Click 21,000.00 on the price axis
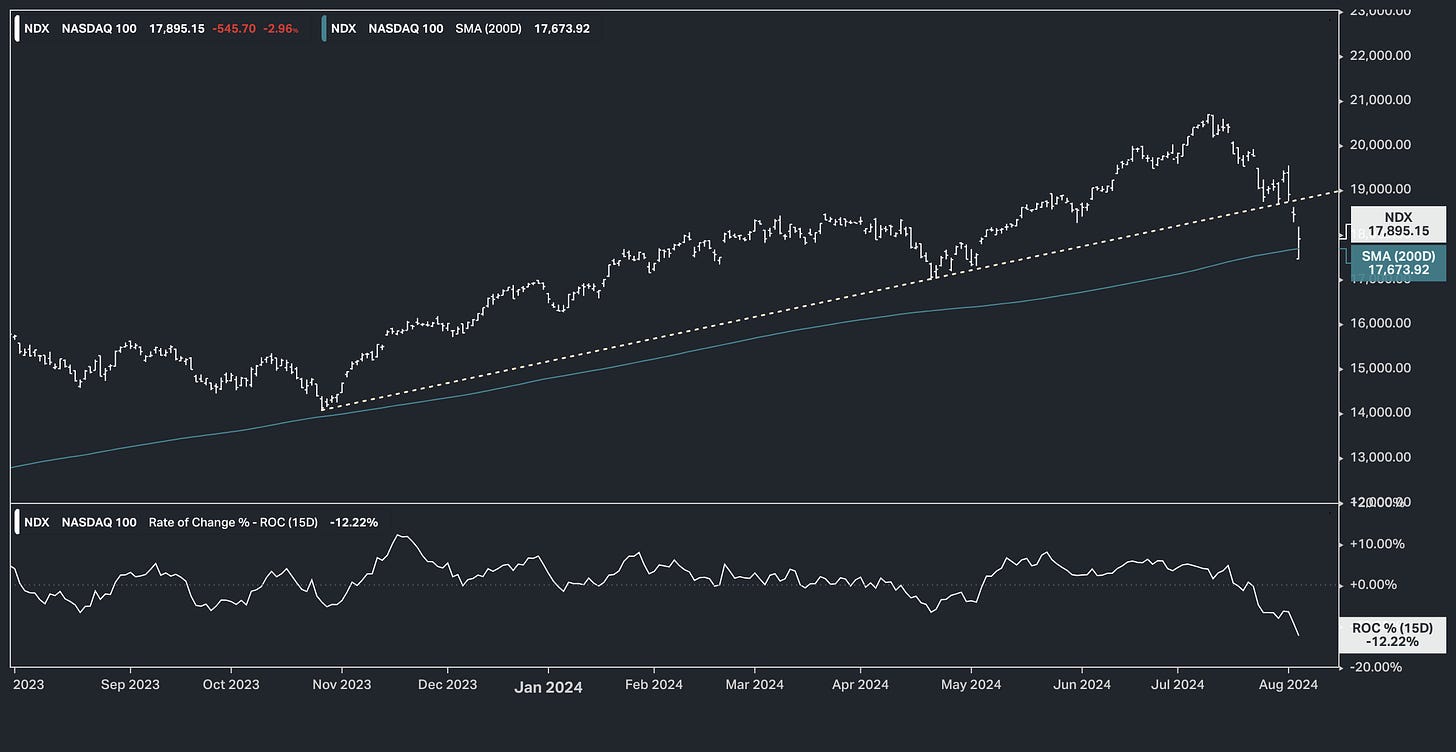 1379,100
